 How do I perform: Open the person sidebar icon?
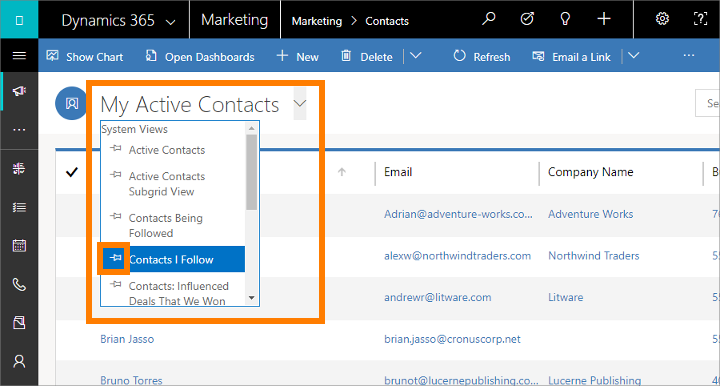[x=19, y=362]
